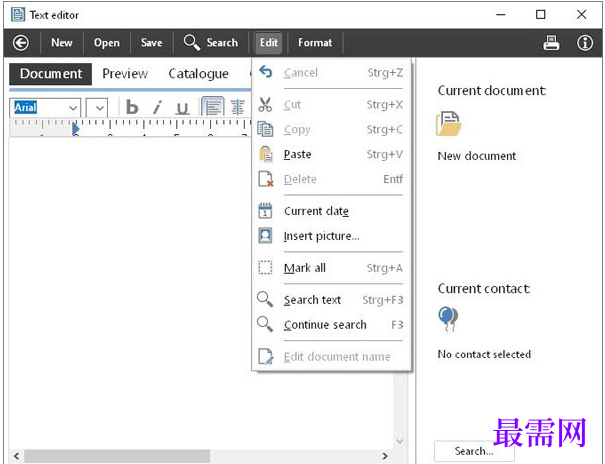Toggle underline formatting
The width and height of the screenshot is (605, 464).
point(182,108)
